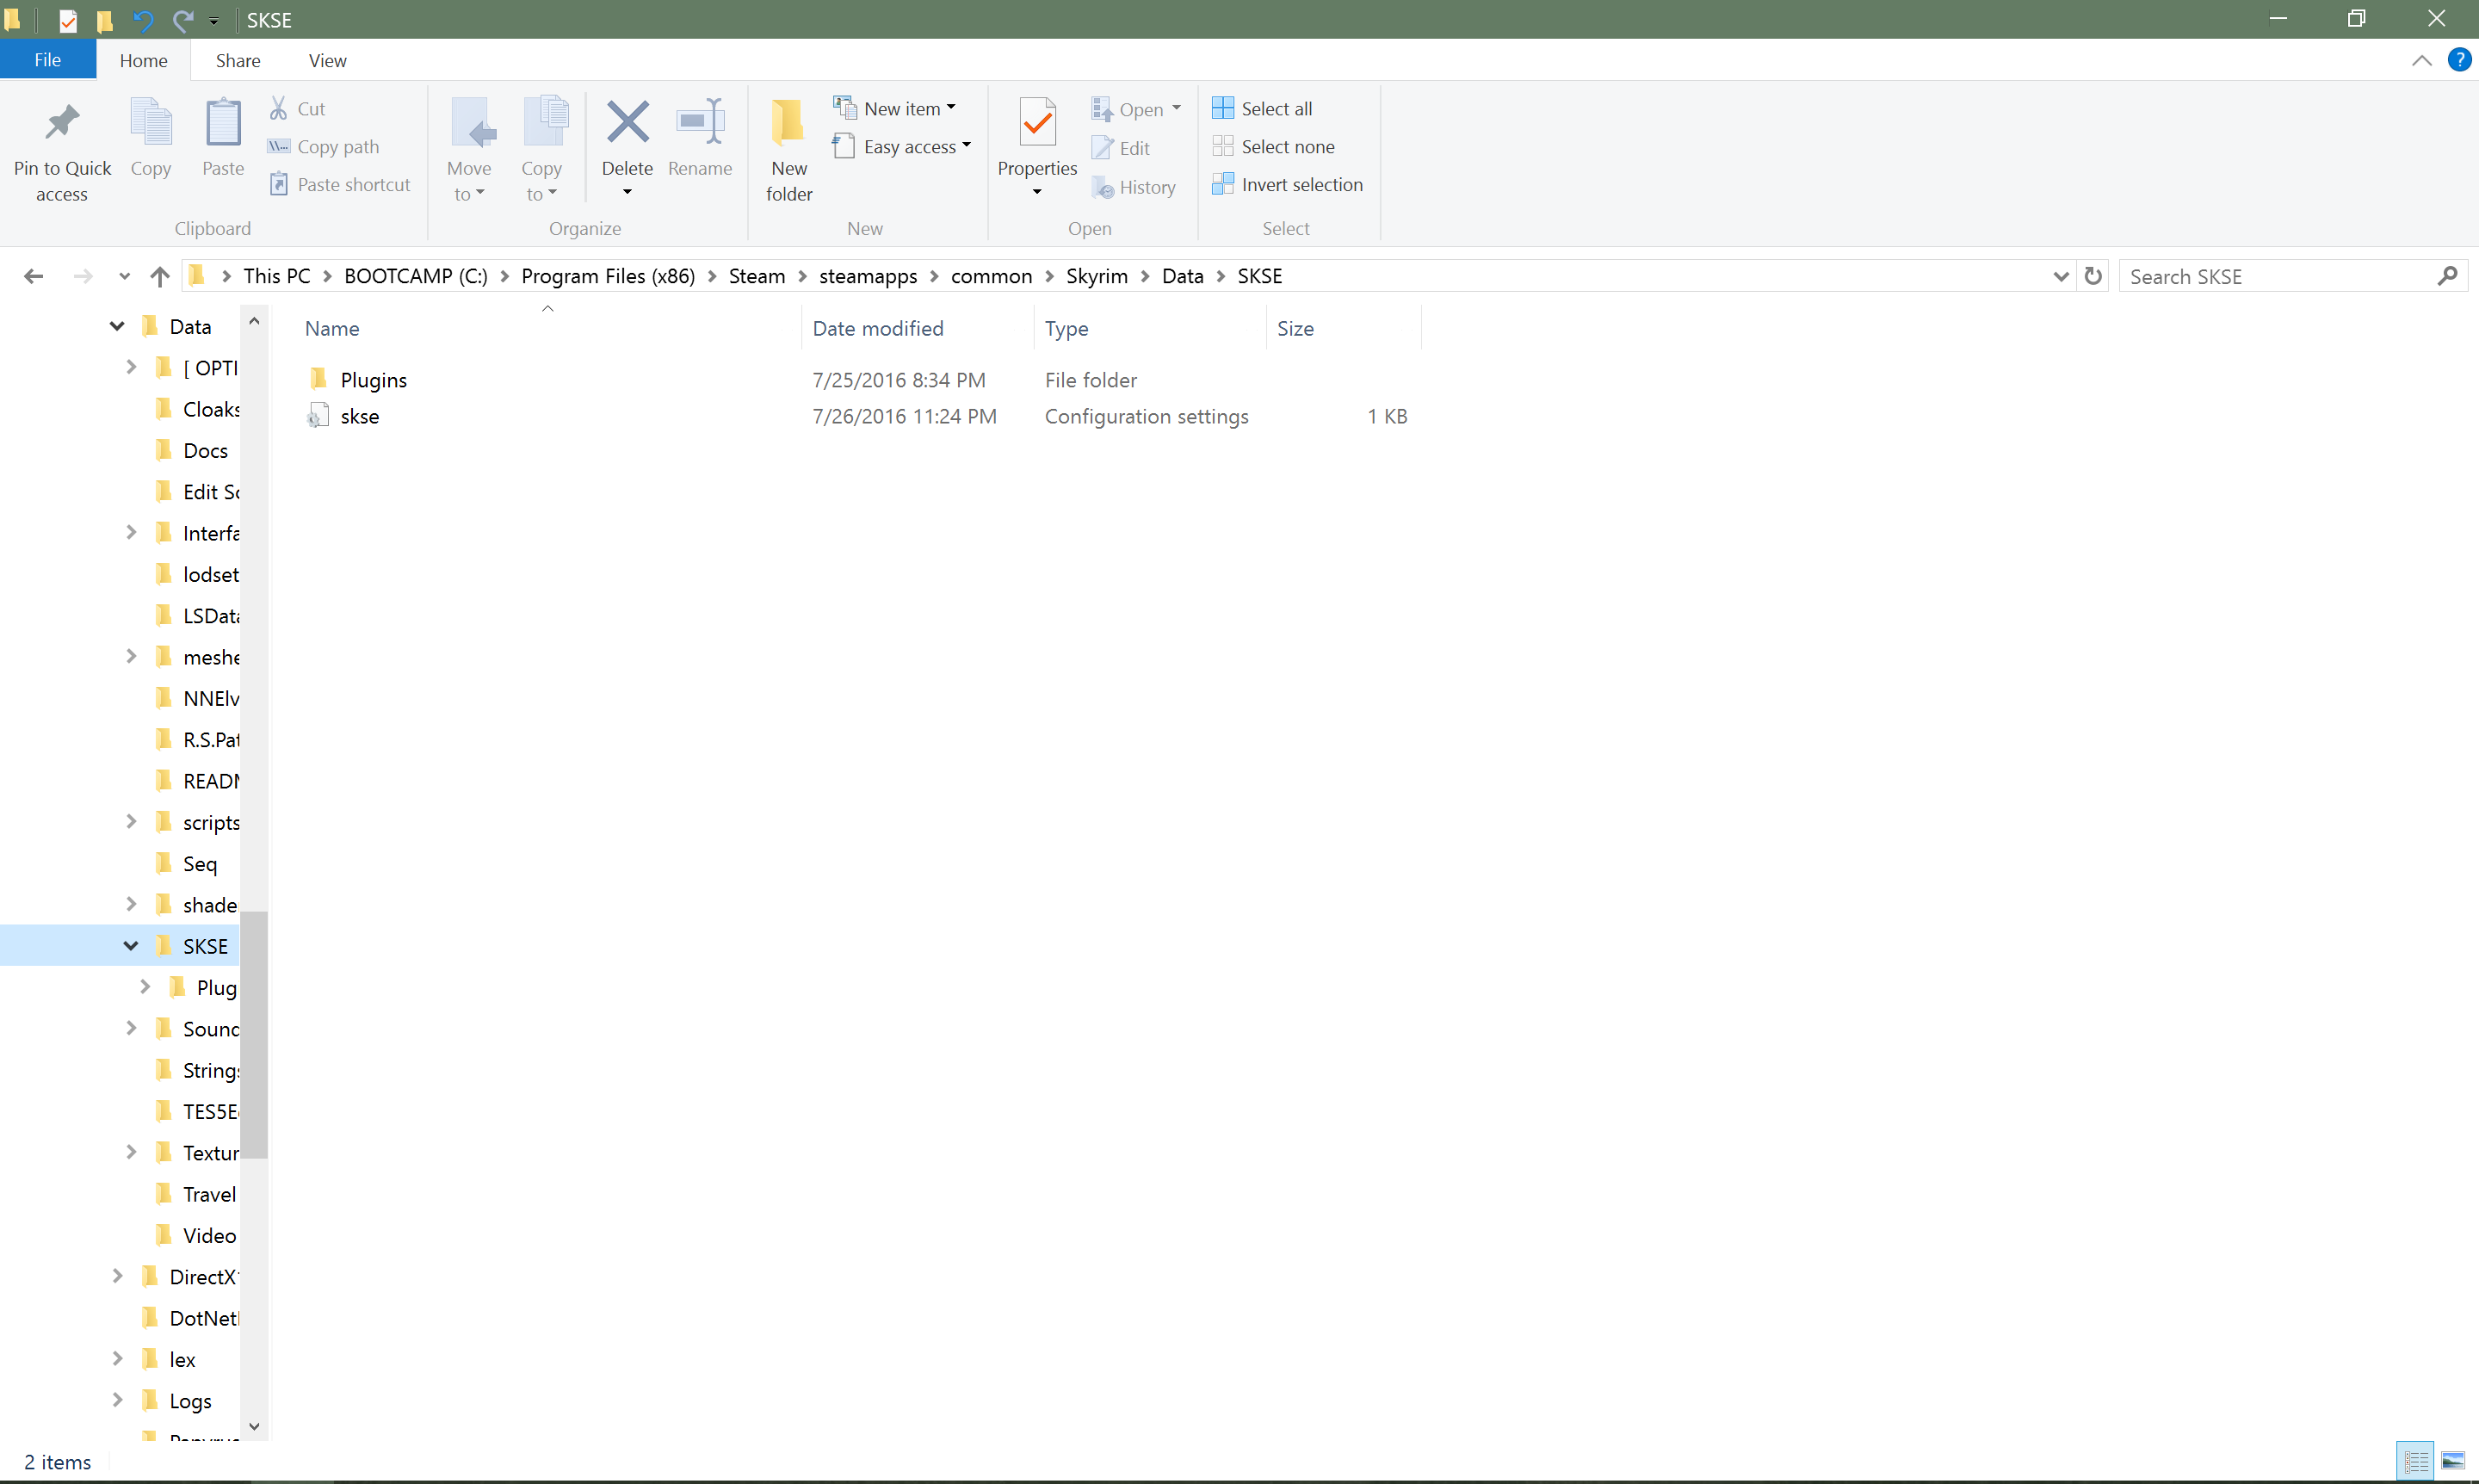Sort by the Type column header
The height and width of the screenshot is (1484, 2479).
1149,328
